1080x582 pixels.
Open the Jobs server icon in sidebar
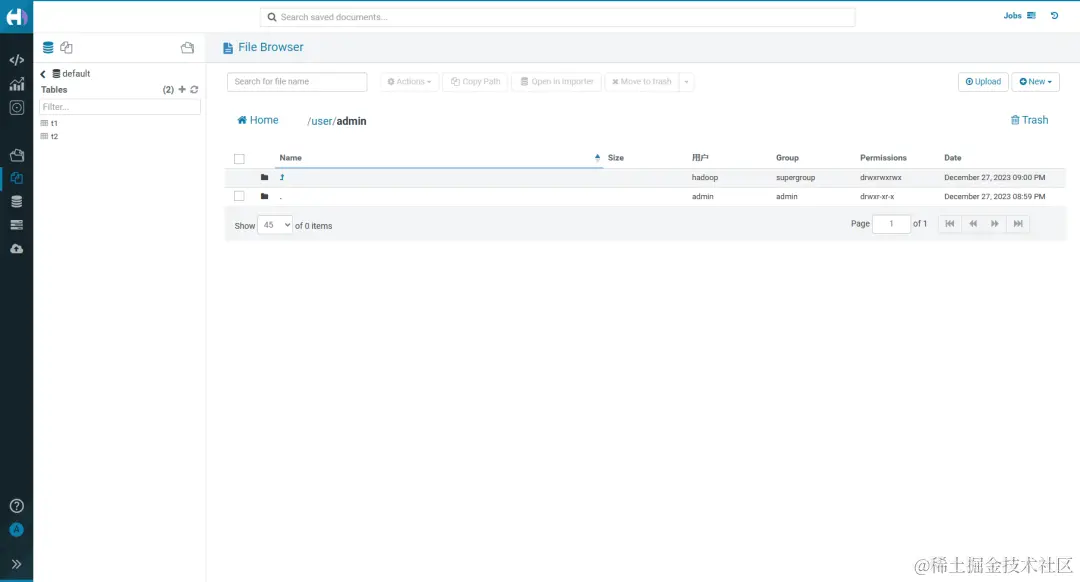(17, 225)
